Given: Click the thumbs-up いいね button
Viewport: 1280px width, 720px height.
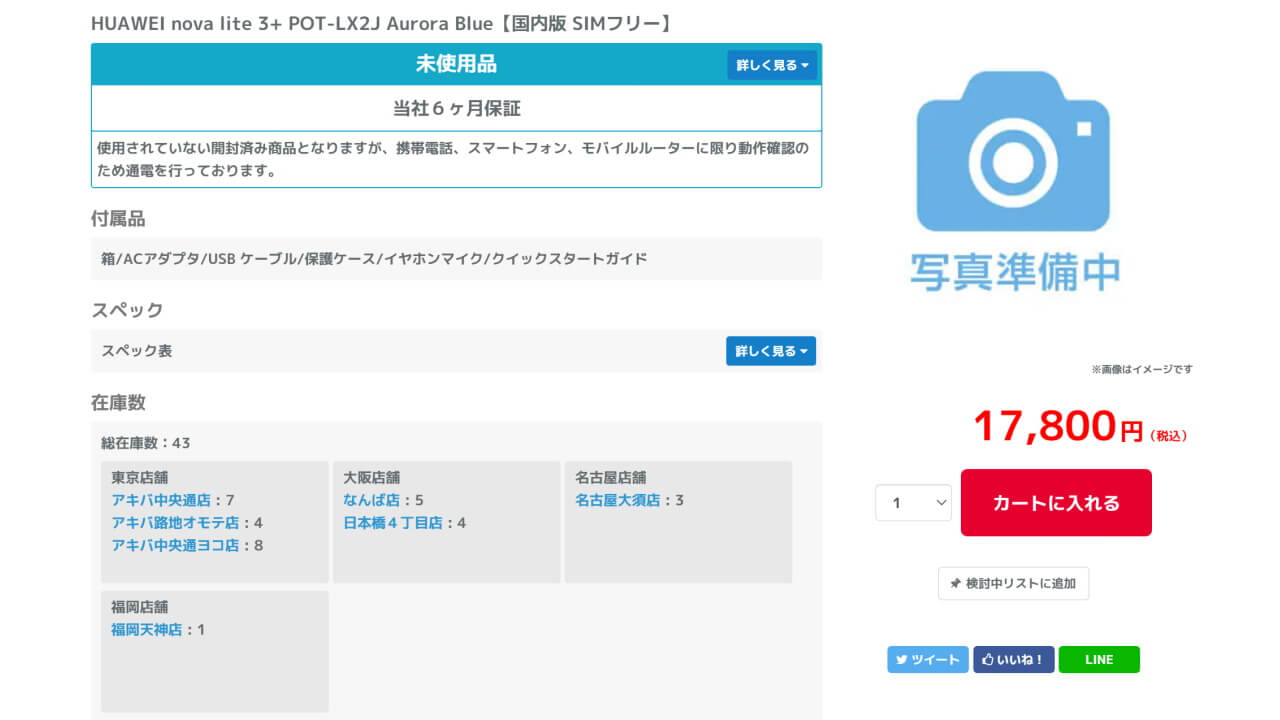Looking at the screenshot, I should tap(1013, 660).
